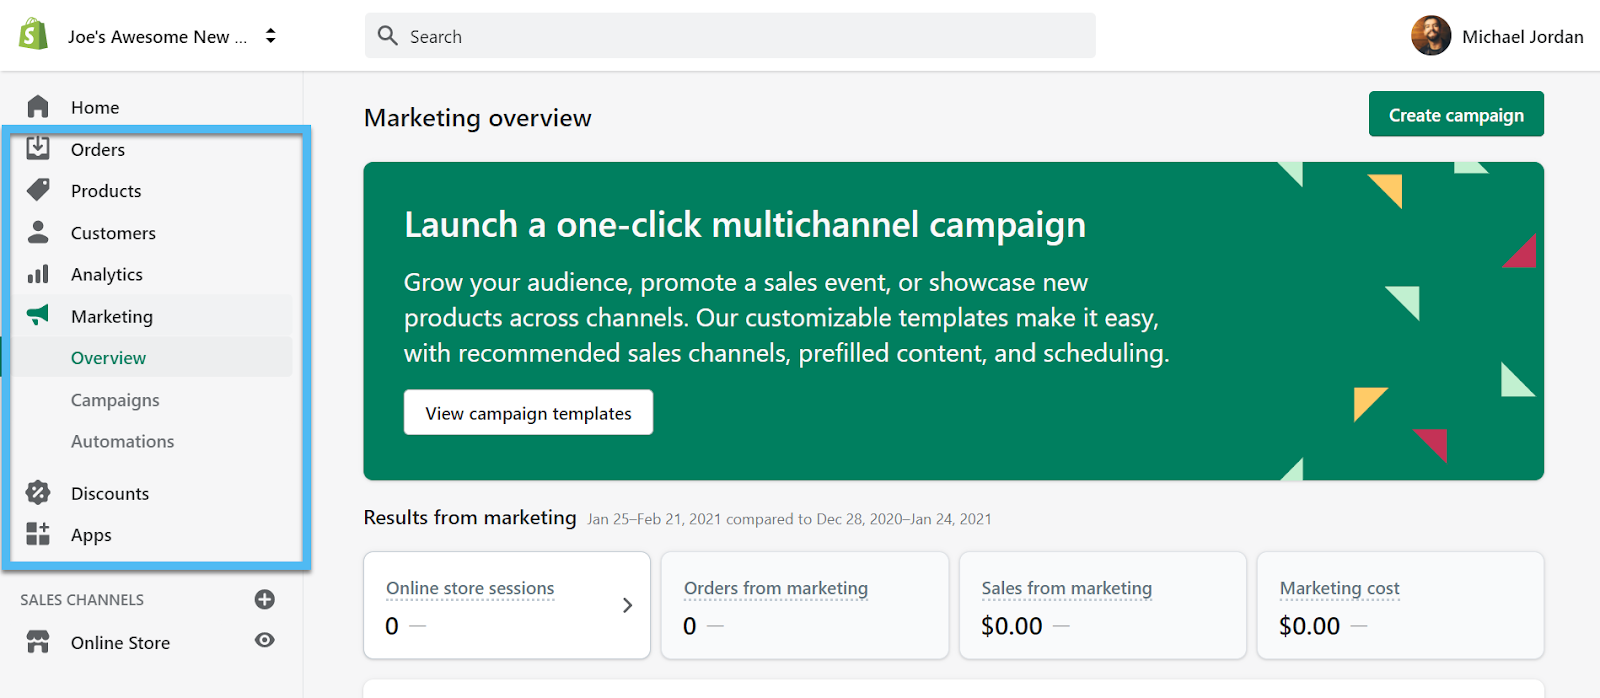Image resolution: width=1600 pixels, height=698 pixels.
Task: View Online Store using eye icon
Action: [x=265, y=640]
